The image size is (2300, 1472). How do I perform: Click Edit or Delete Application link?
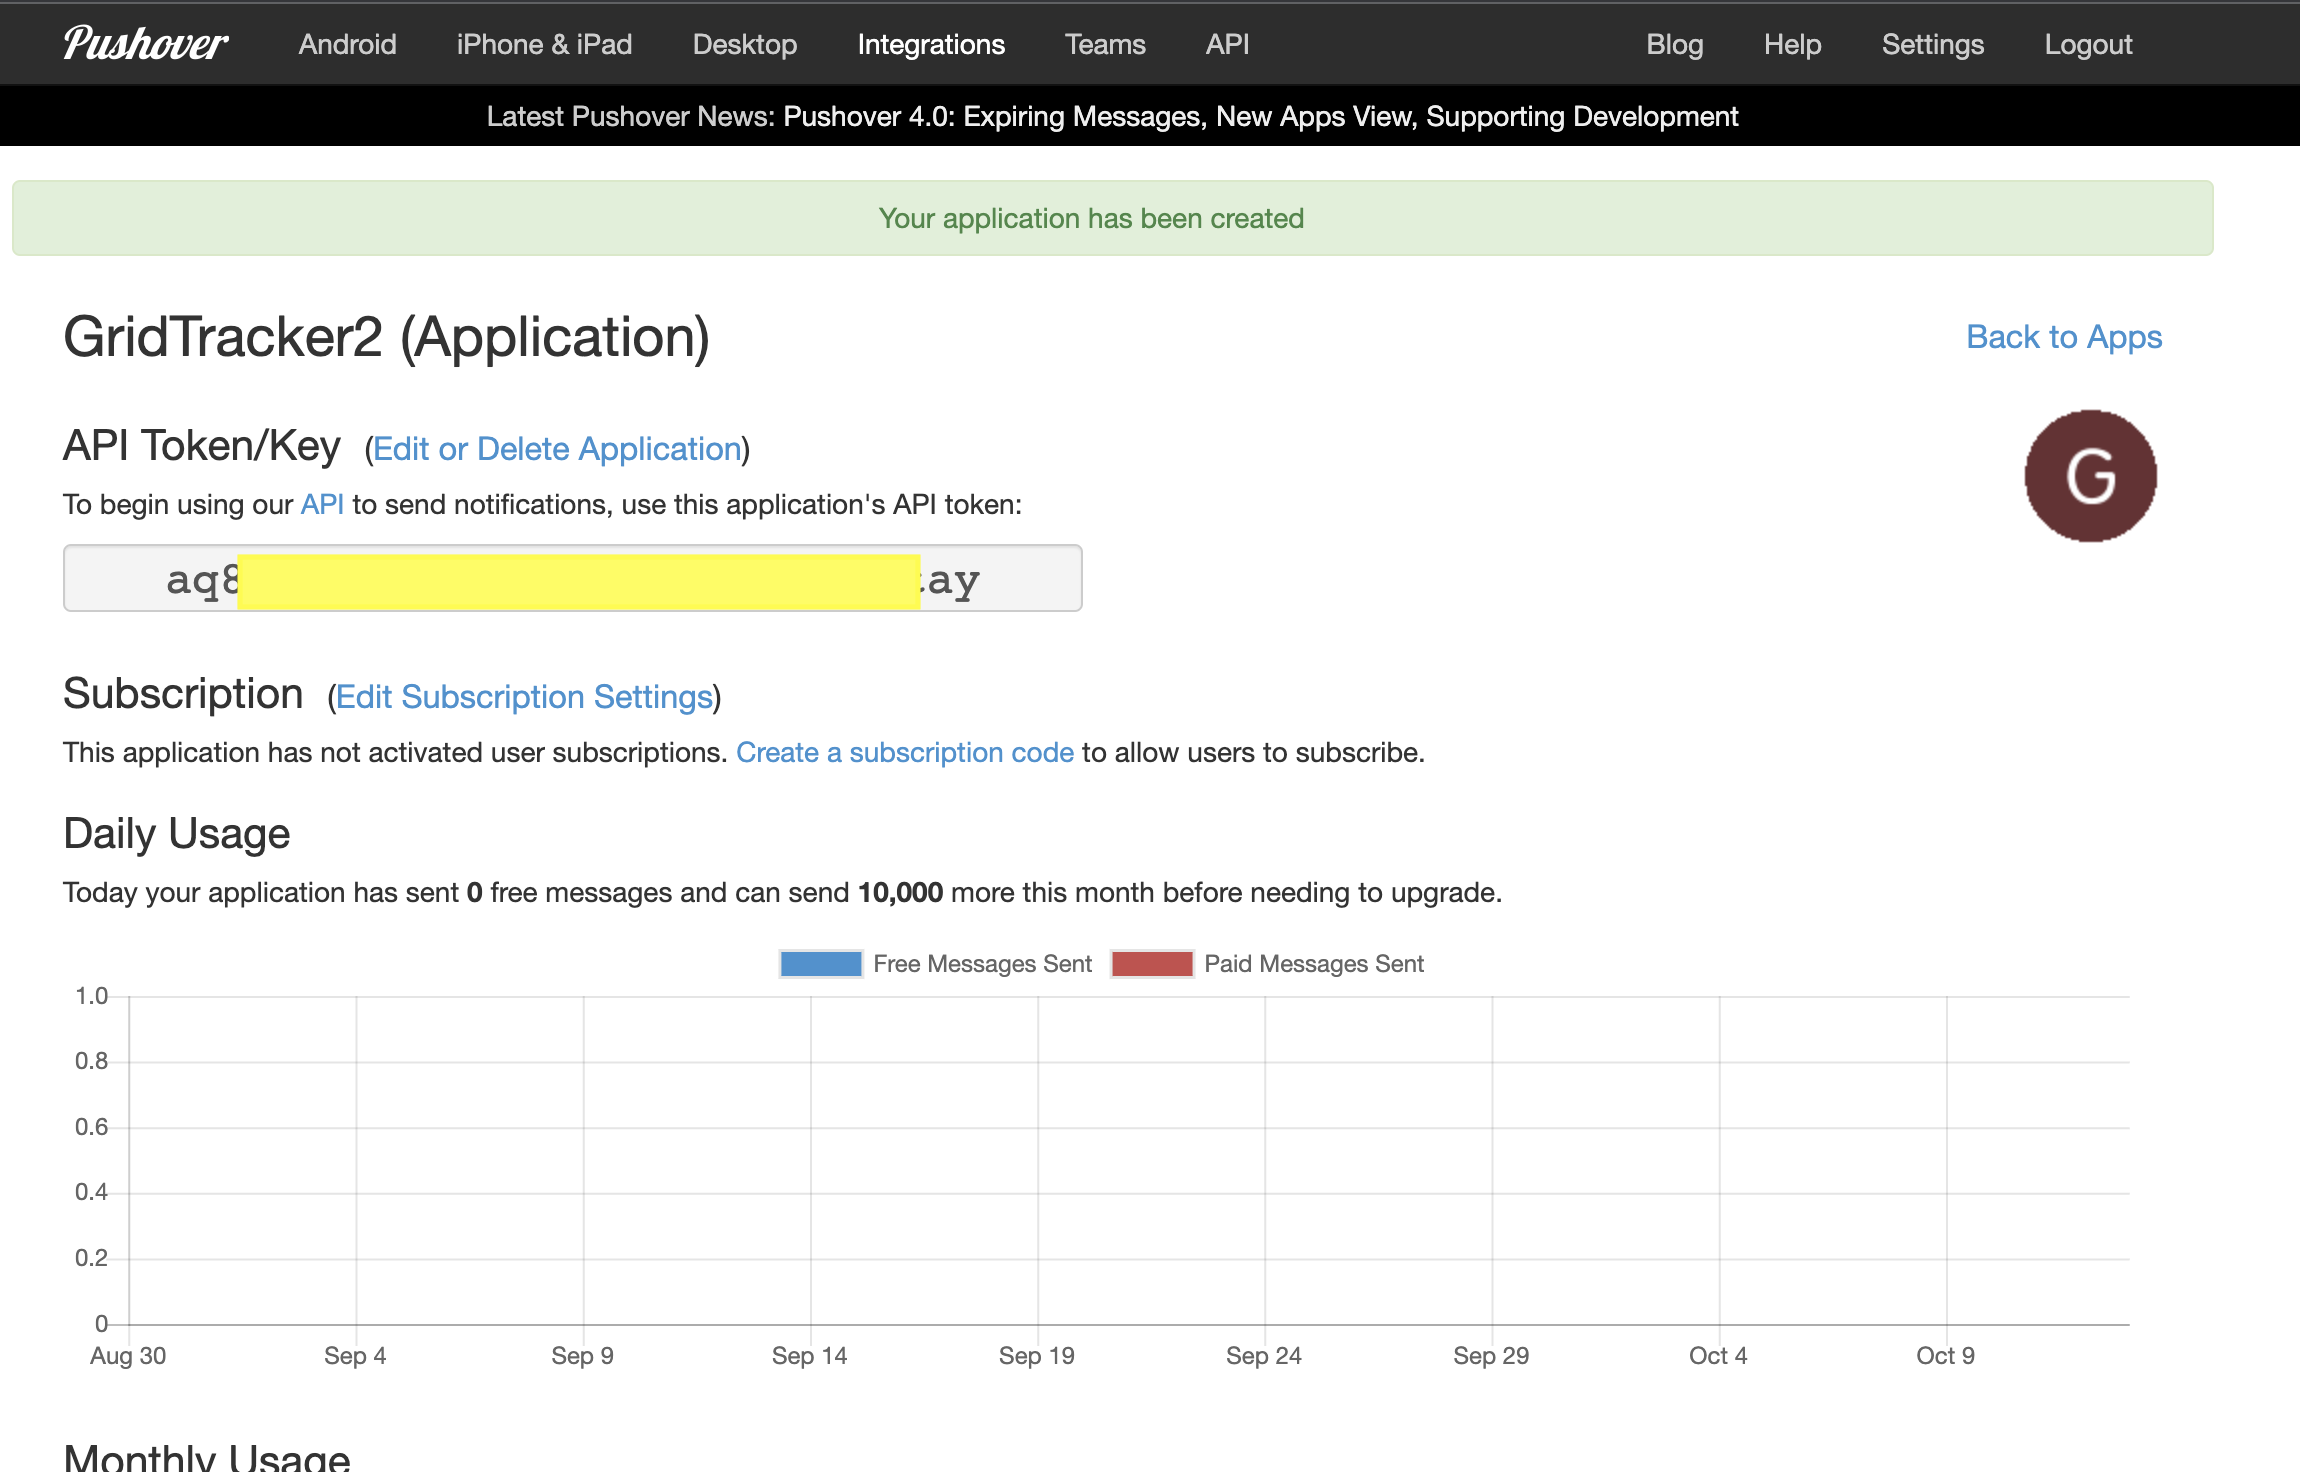(x=557, y=449)
